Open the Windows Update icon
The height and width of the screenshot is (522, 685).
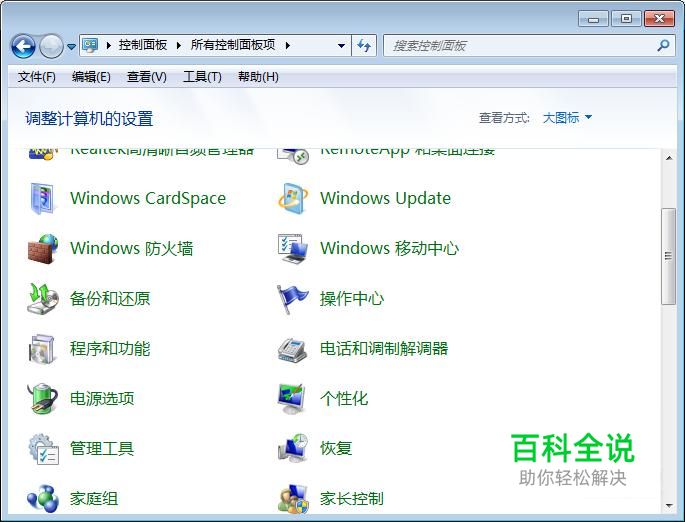[293, 198]
